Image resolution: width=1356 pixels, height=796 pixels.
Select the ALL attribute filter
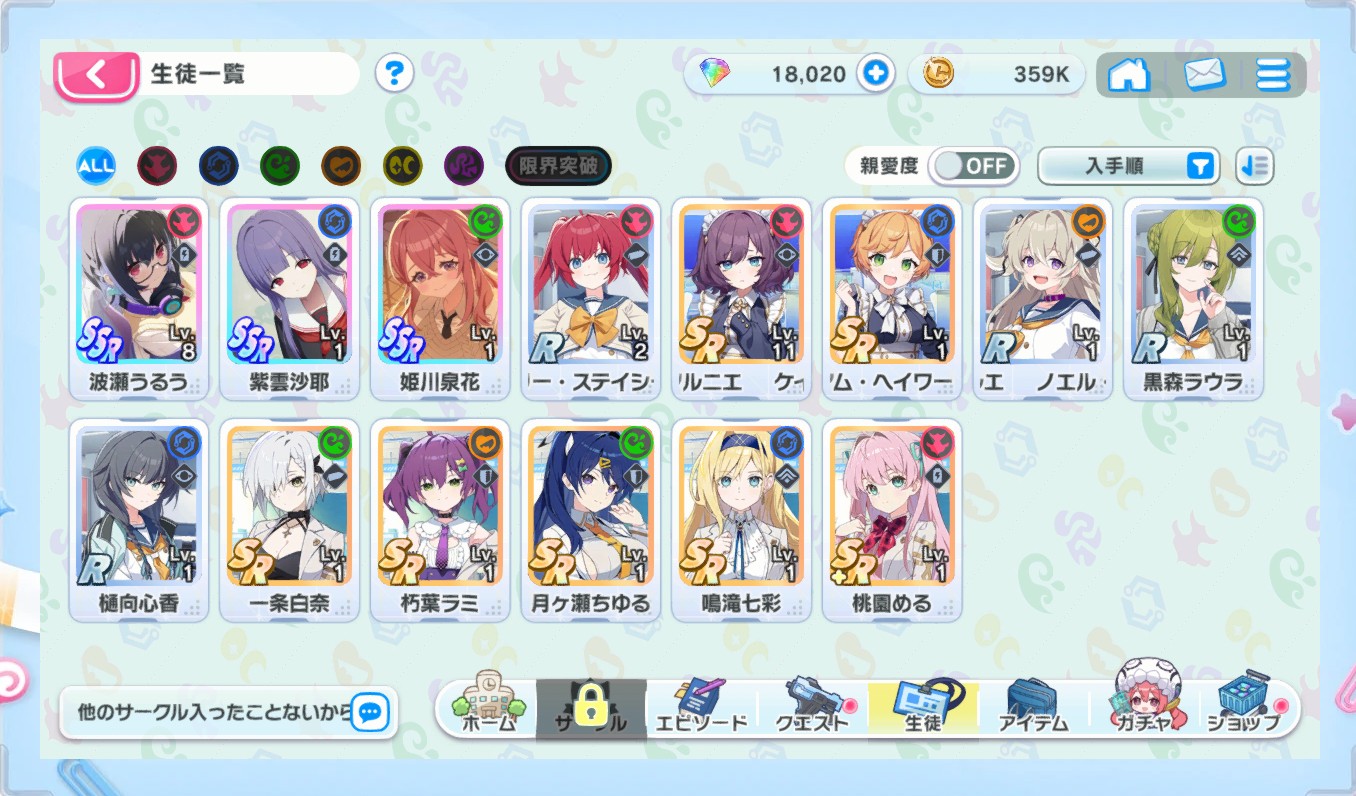click(96, 166)
